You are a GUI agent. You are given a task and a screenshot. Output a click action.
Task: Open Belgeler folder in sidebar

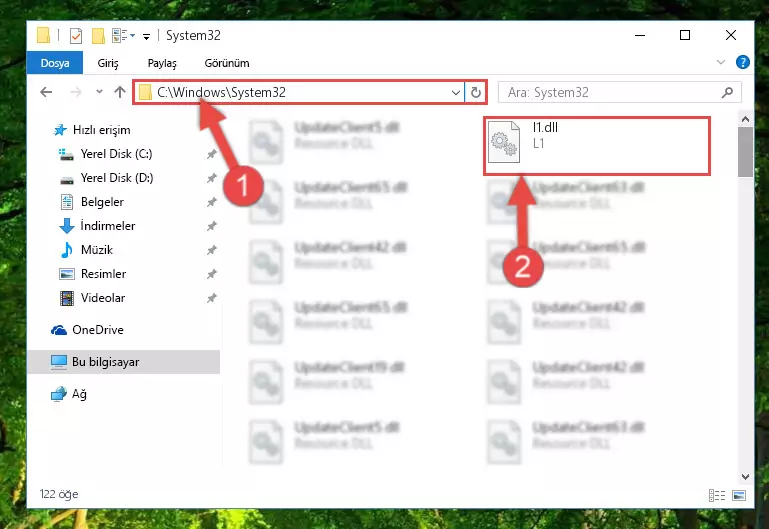102,202
